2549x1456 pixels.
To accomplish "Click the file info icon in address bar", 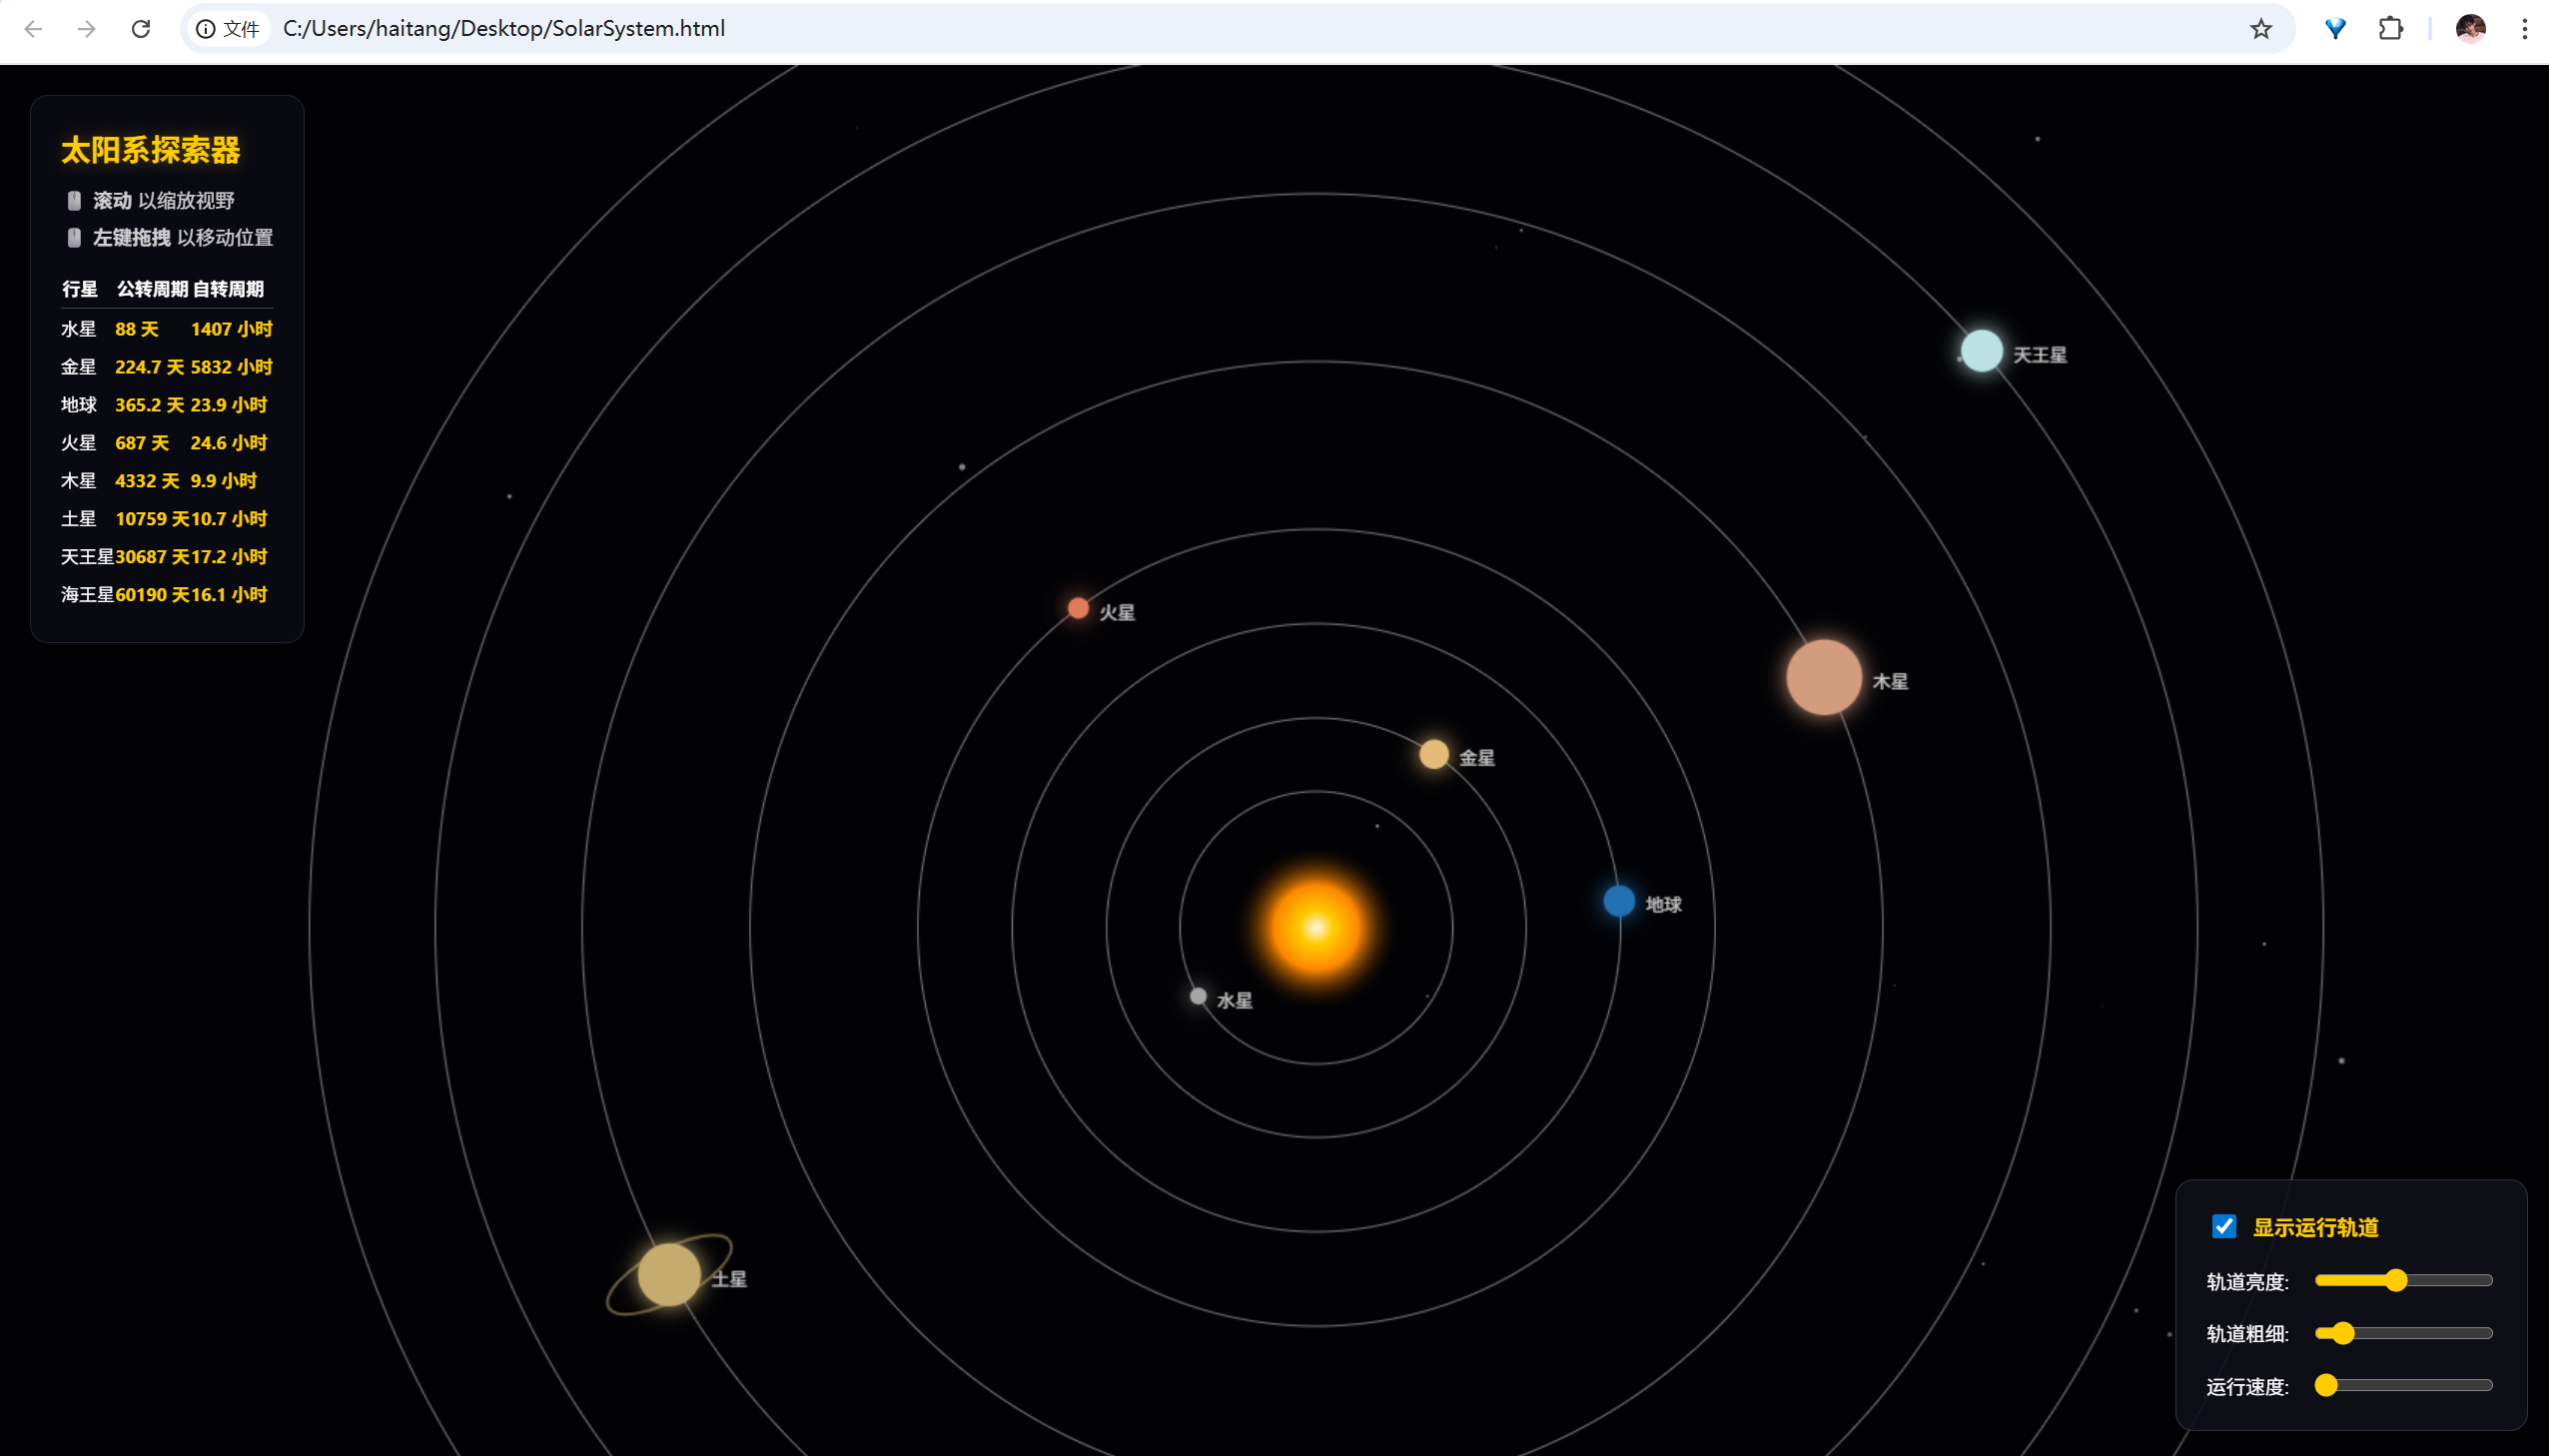I will 206,29.
